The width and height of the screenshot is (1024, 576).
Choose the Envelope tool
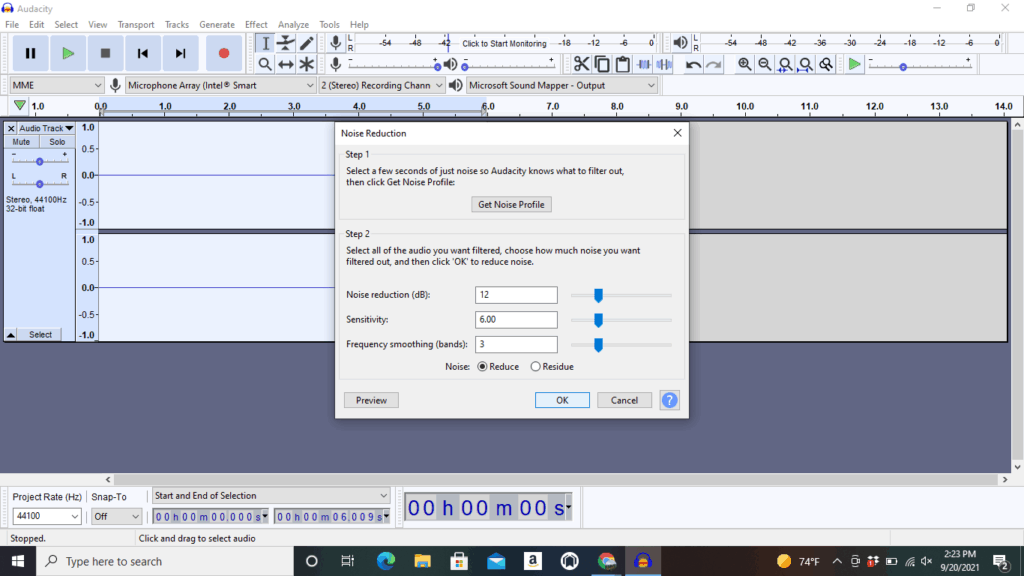pos(286,43)
